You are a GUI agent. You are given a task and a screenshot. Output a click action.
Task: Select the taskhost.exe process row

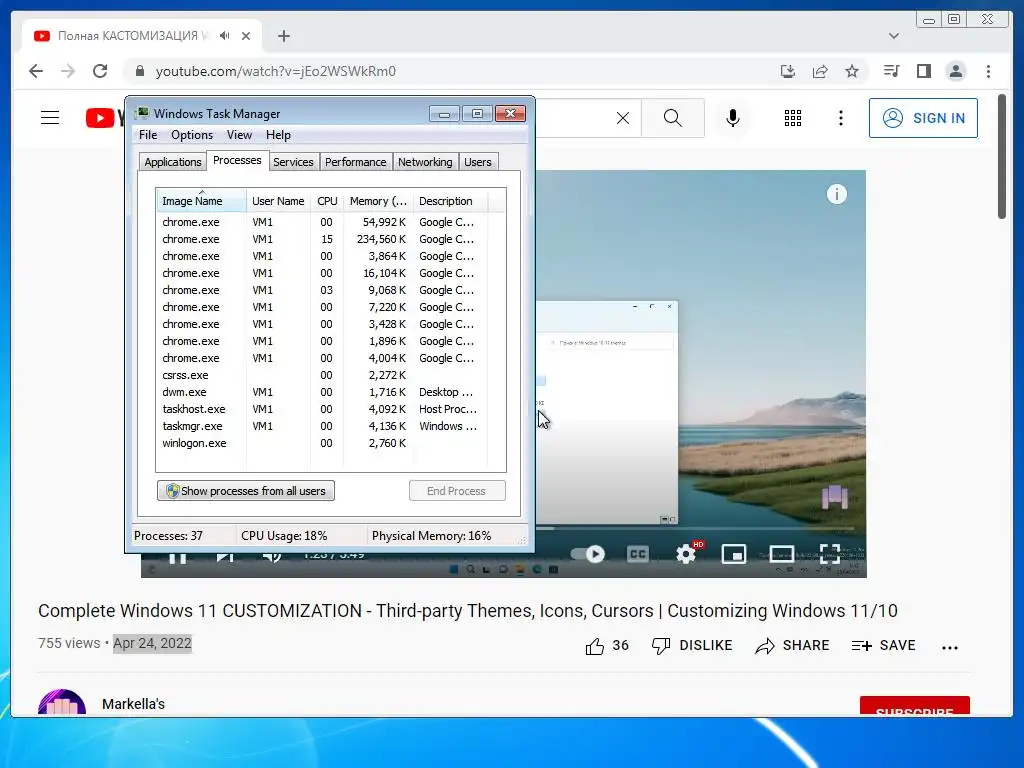tap(322, 409)
